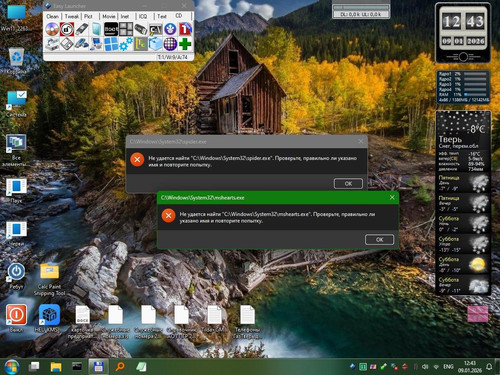Screen dimensions: 500x375
Task: Open the docx file on the desktop
Action: point(82,322)
